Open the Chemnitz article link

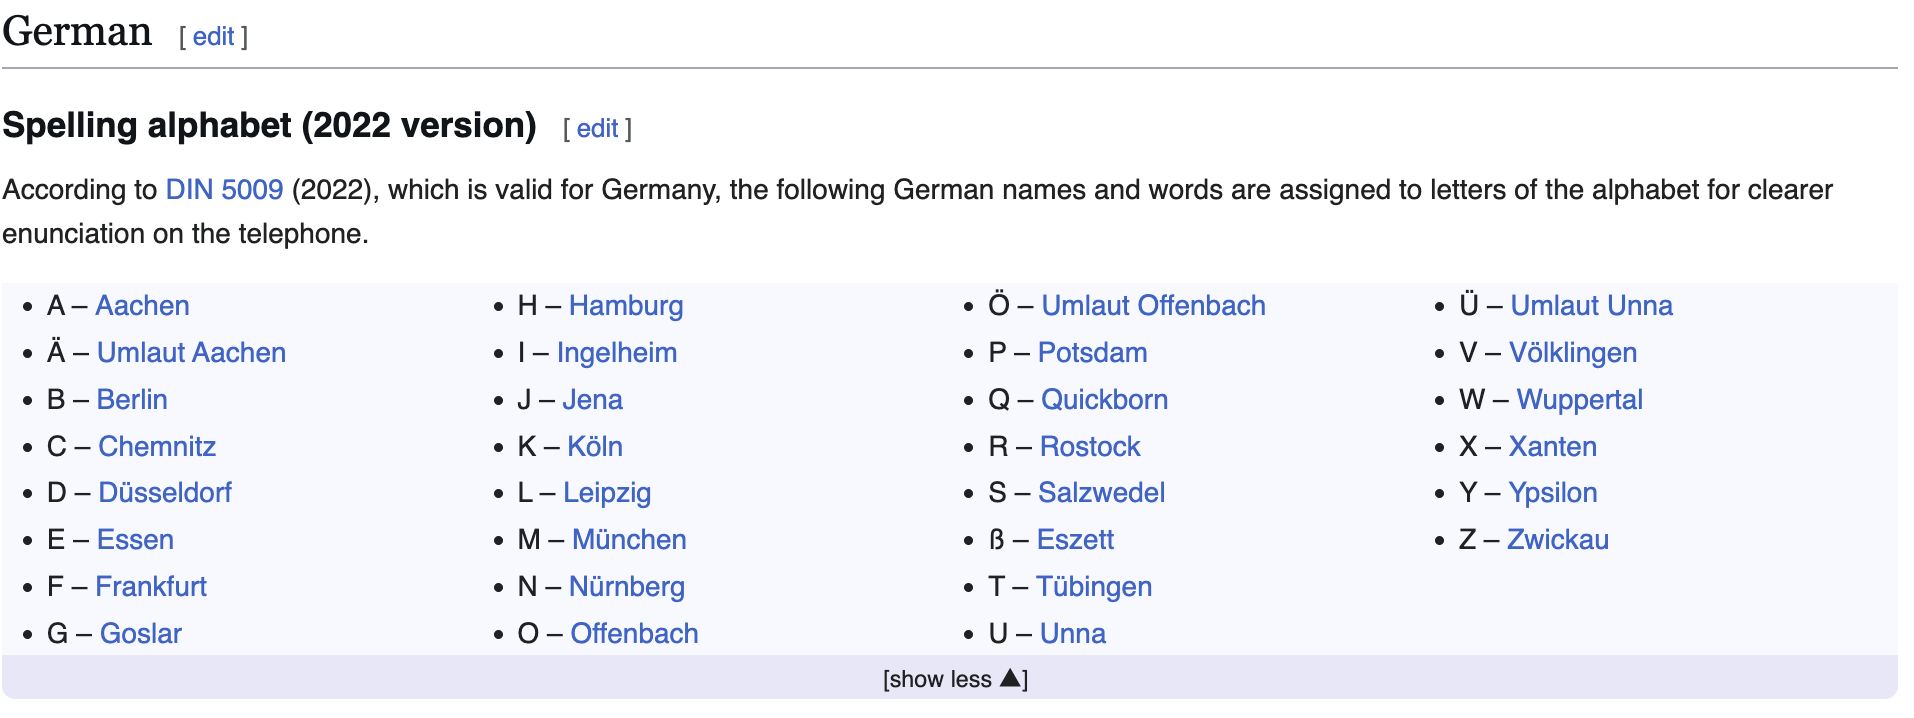pos(157,447)
